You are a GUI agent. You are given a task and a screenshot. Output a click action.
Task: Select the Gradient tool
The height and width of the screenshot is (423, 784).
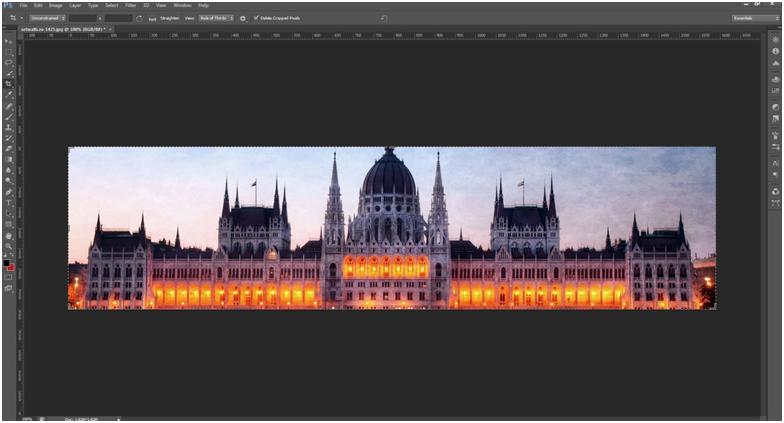click(x=8, y=159)
